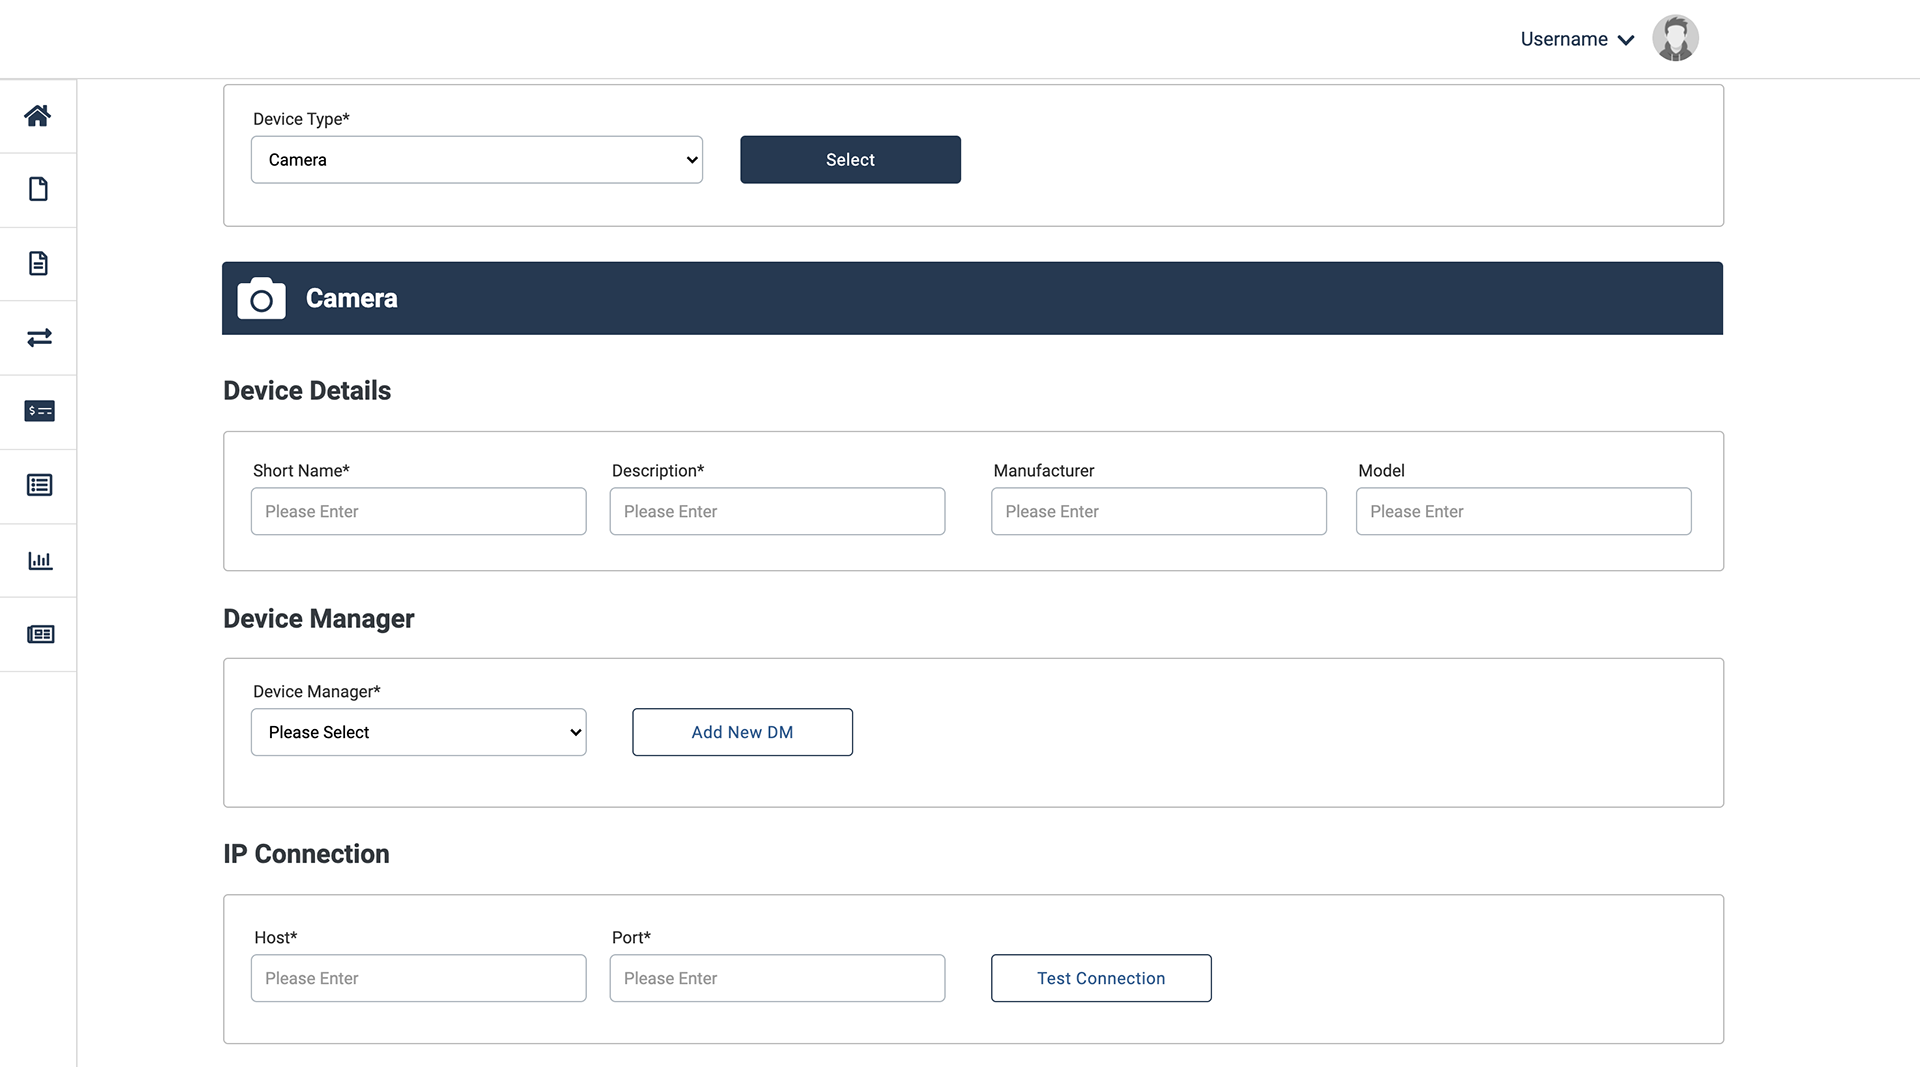Image resolution: width=1920 pixels, height=1067 pixels.
Task: Open the text document sidebar icon
Action: pos(38,263)
